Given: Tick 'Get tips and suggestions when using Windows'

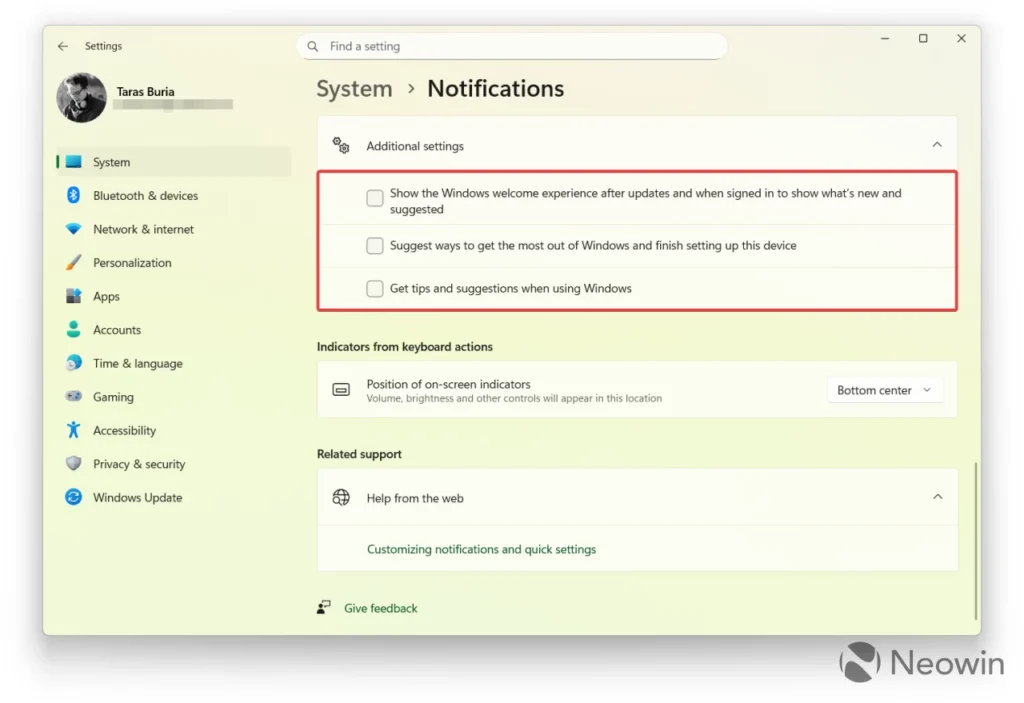Looking at the screenshot, I should tap(375, 289).
